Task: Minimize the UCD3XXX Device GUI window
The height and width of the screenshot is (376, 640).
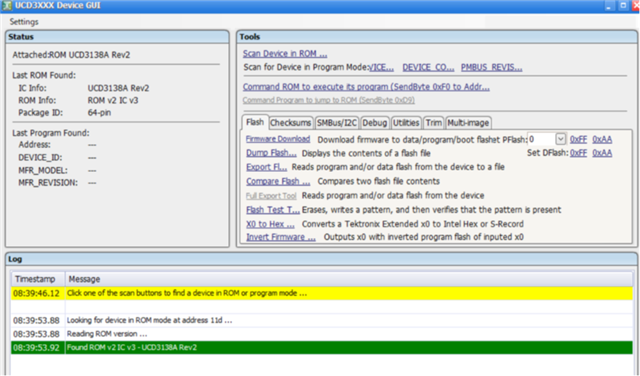Action: [609, 6]
